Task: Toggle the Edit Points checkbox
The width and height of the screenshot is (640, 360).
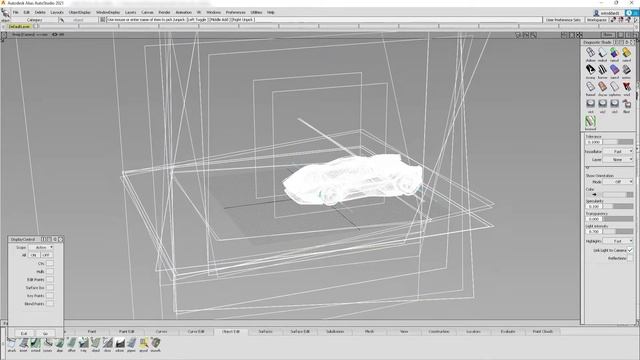Action: coord(49,280)
